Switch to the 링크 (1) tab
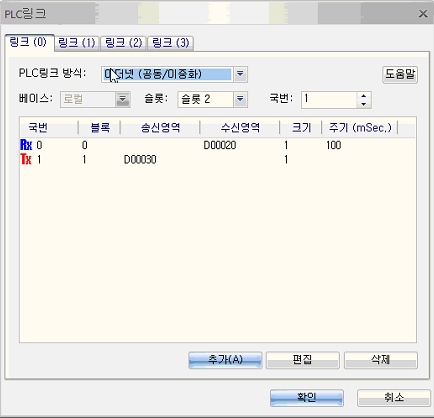The image size is (434, 418). coord(77,43)
